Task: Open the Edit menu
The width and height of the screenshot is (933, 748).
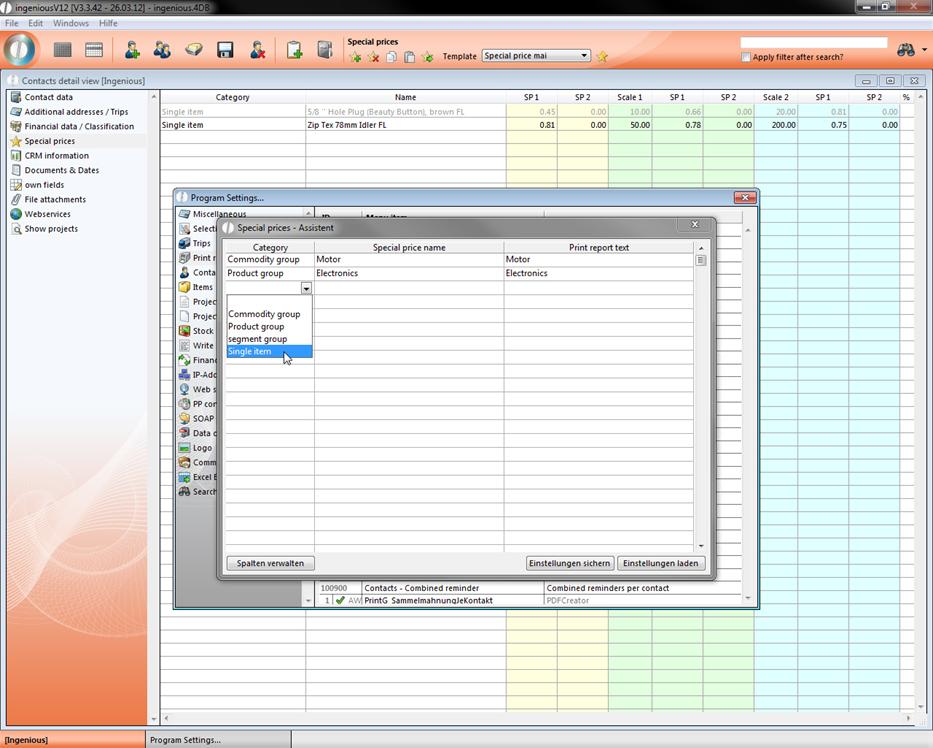Action: [36, 23]
